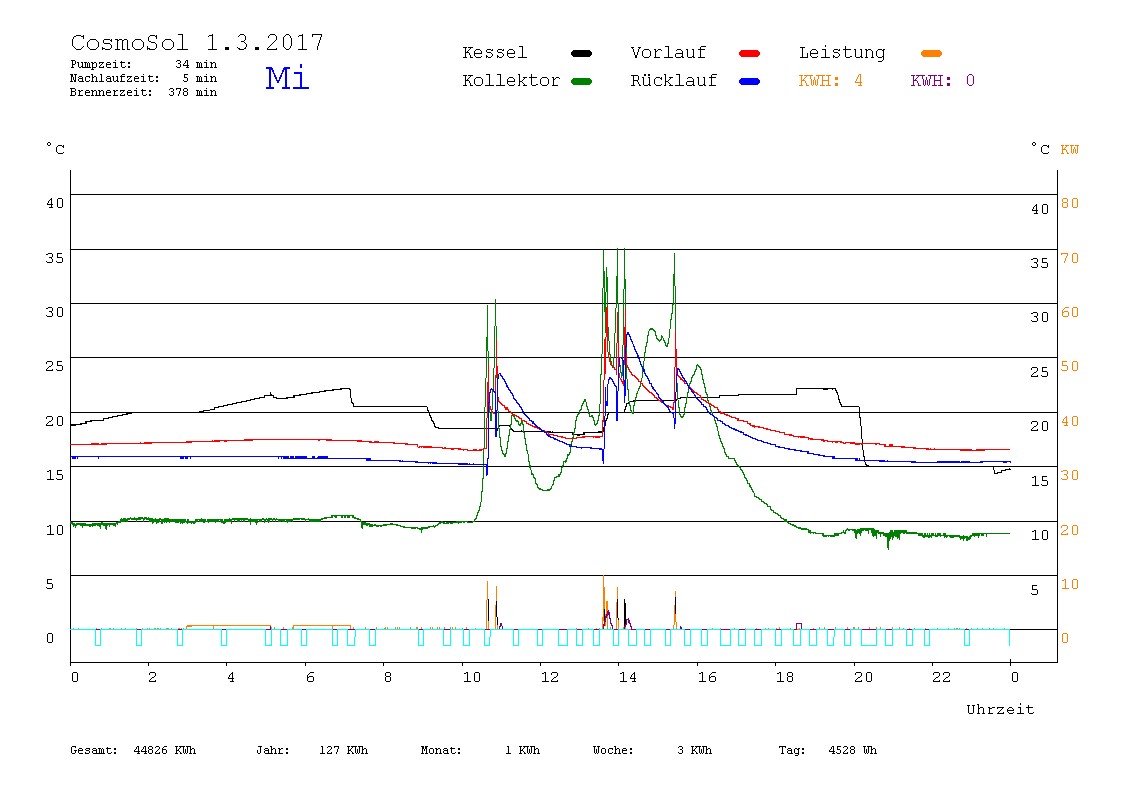Click the red Vorlauf legend swatch

(x=750, y=53)
